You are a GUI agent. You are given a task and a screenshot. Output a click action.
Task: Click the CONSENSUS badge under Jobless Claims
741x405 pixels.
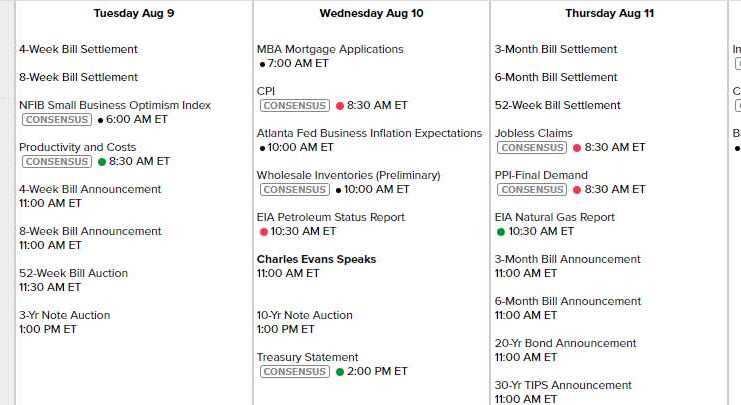(x=532, y=147)
